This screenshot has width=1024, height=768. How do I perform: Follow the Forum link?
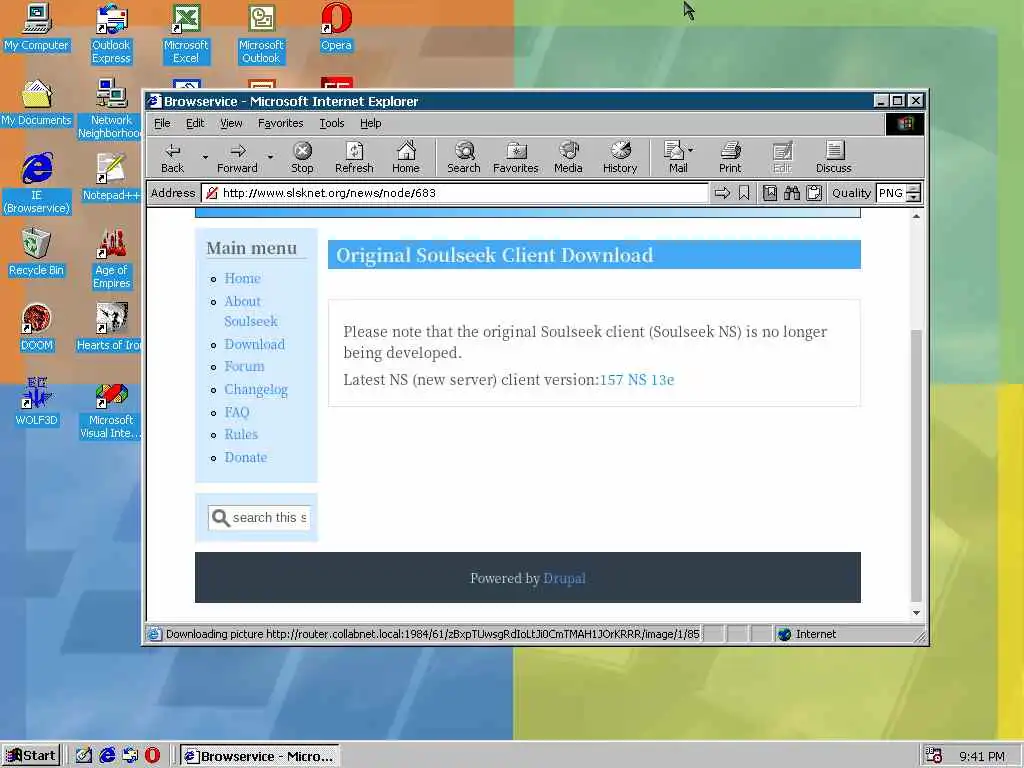pos(244,366)
